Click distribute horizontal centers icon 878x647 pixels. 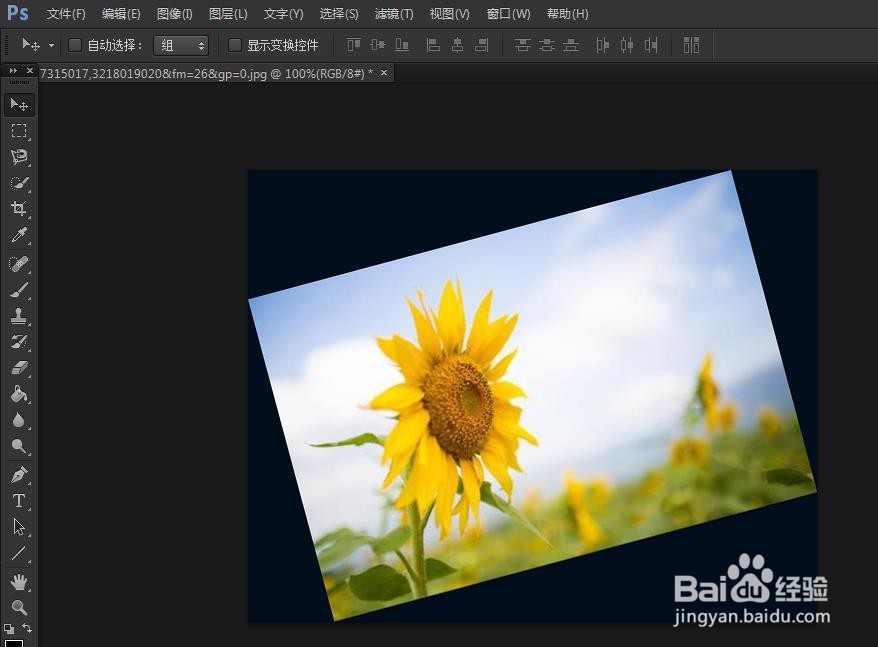click(x=627, y=45)
